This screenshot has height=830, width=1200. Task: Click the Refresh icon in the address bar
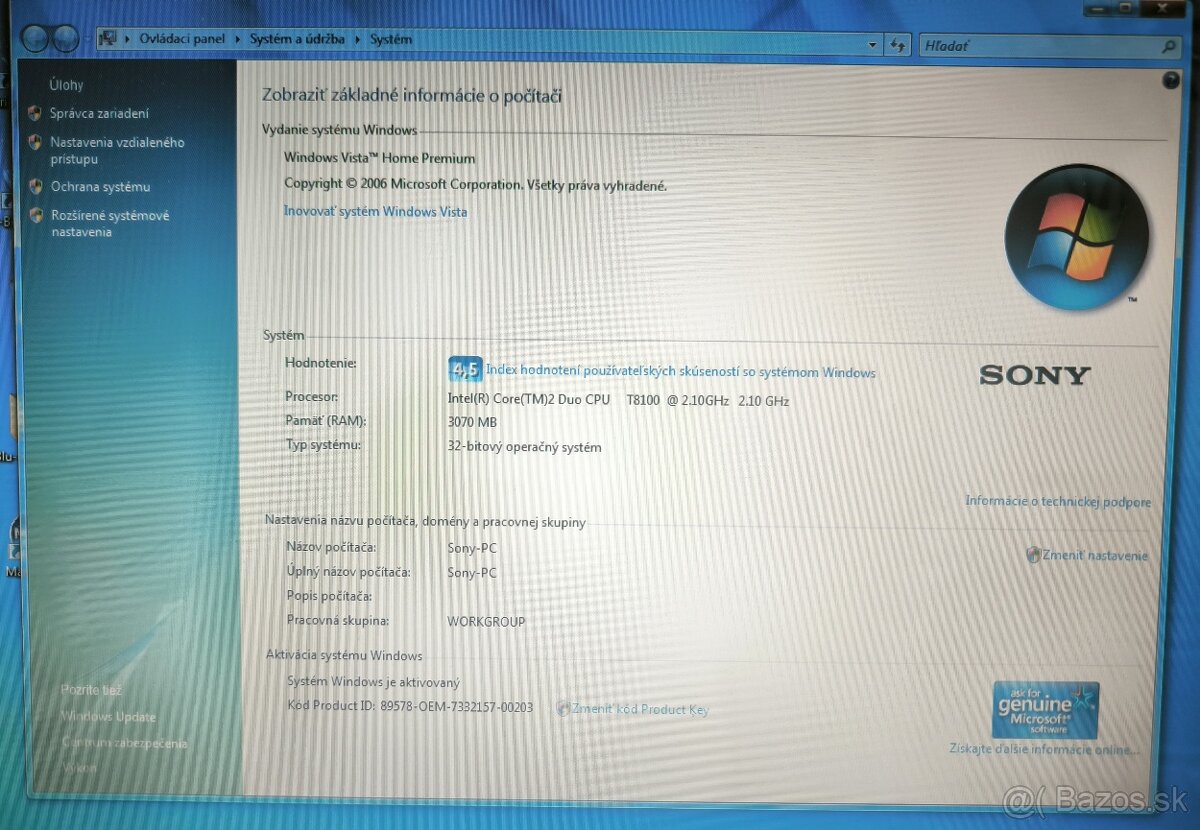[897, 45]
